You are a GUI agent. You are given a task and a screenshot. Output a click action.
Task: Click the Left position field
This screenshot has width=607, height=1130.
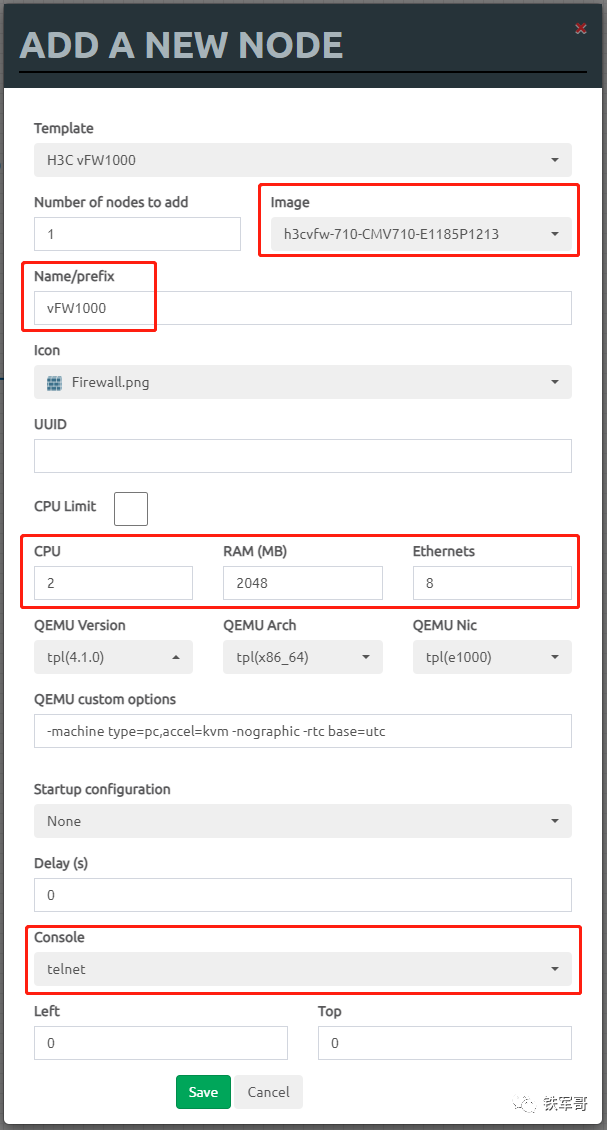161,1043
